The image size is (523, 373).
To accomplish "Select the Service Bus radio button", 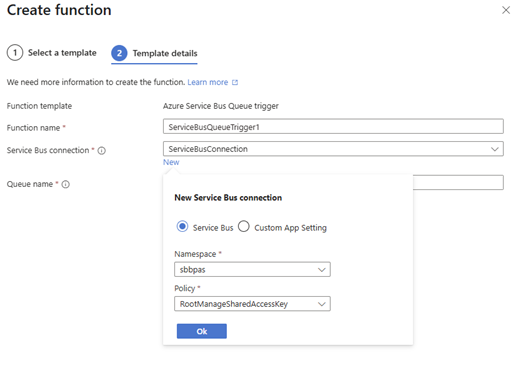I will (182, 227).
